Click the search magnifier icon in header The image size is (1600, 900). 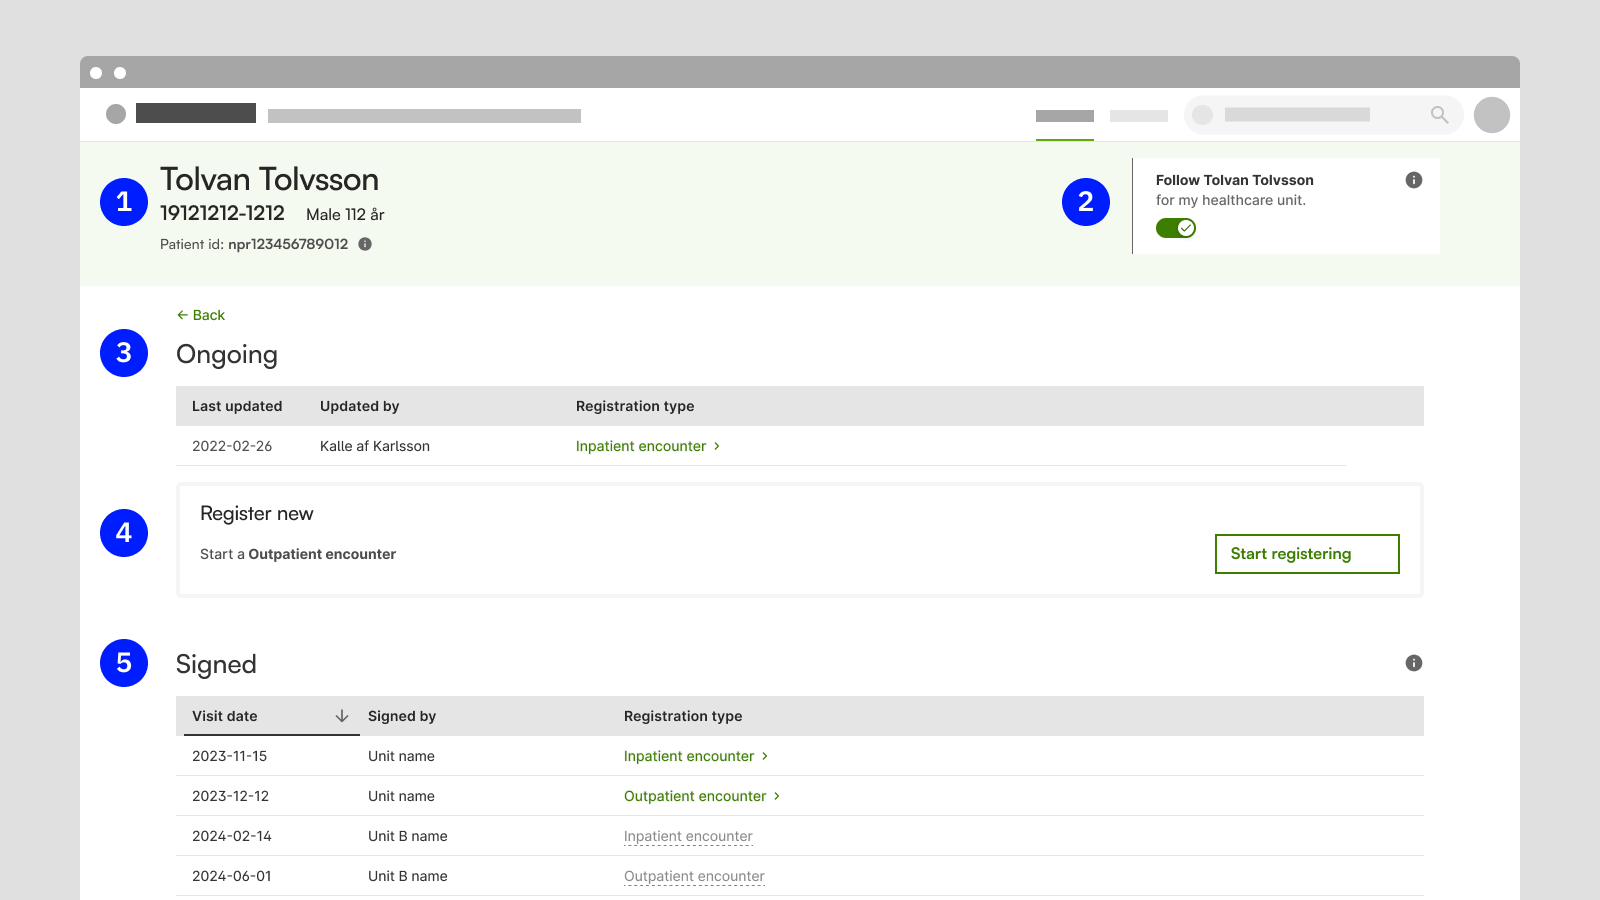pos(1439,115)
